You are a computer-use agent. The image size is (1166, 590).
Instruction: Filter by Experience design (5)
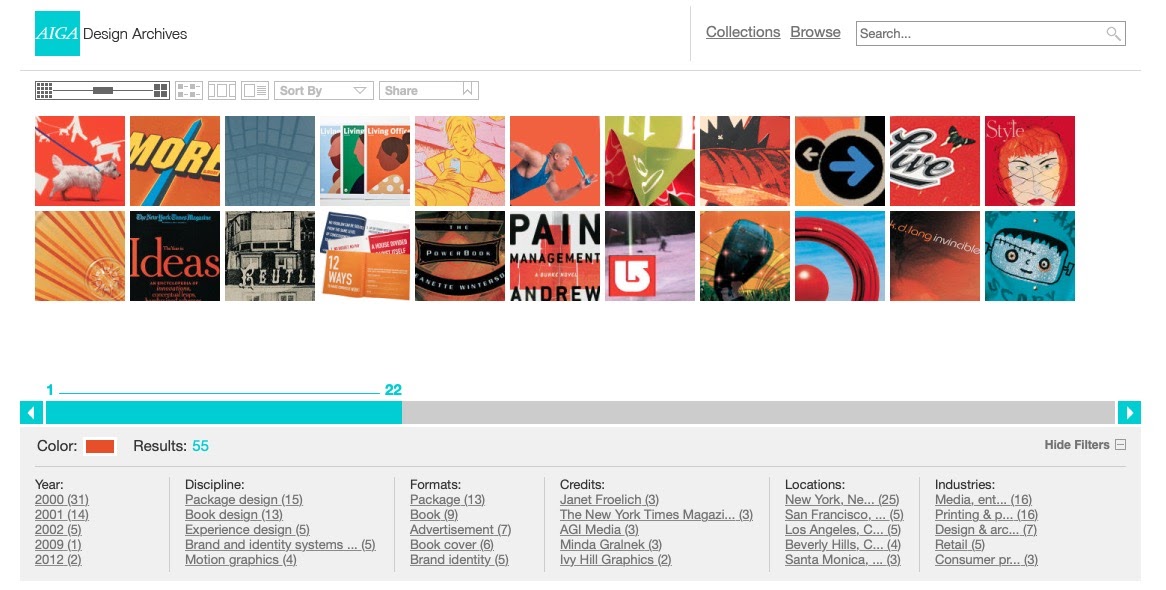click(x=248, y=530)
